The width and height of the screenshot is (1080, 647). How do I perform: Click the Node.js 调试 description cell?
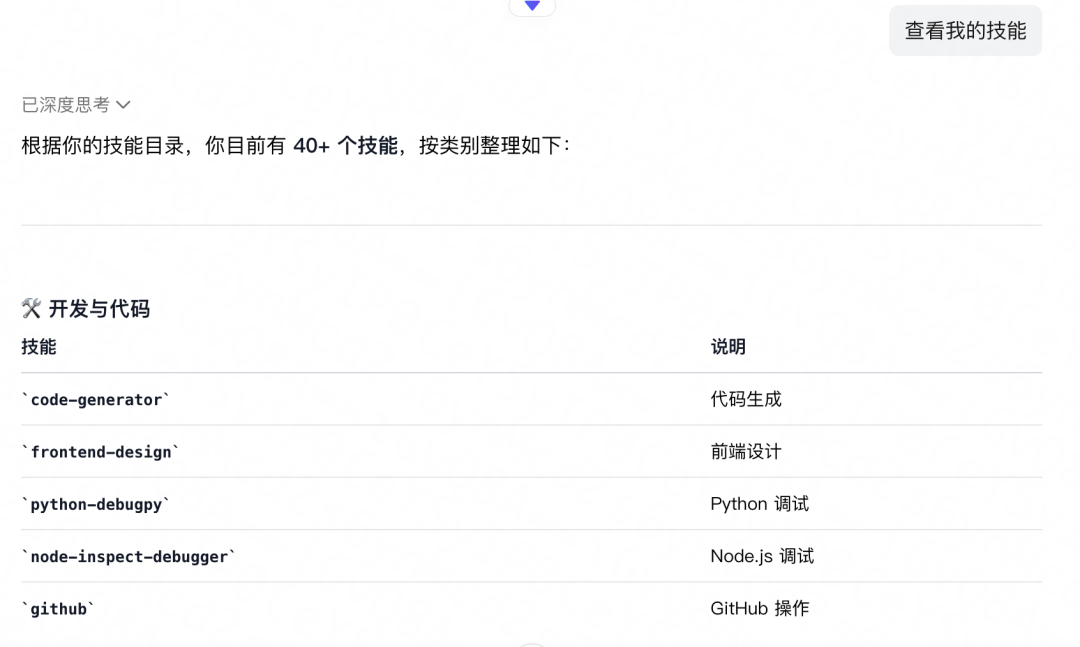tap(762, 557)
